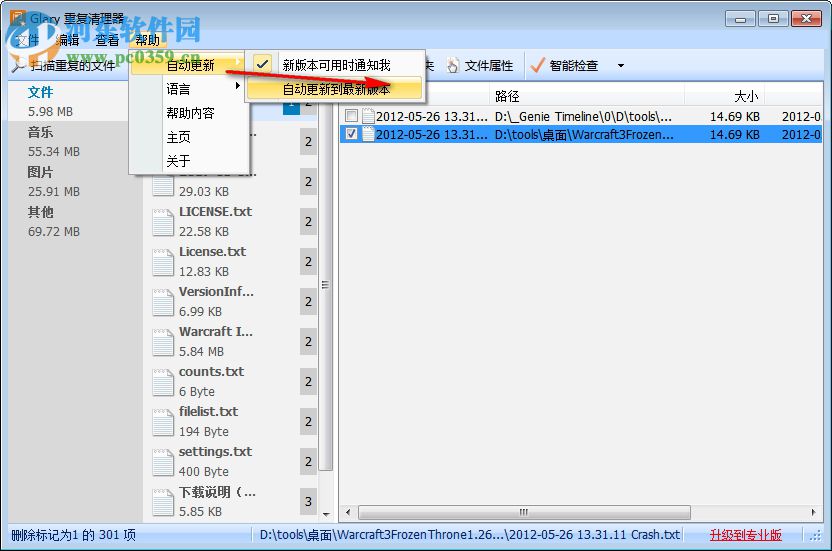Expand the 语言 submenu arrow
The image size is (832, 551).
pyautogui.click(x=238, y=85)
